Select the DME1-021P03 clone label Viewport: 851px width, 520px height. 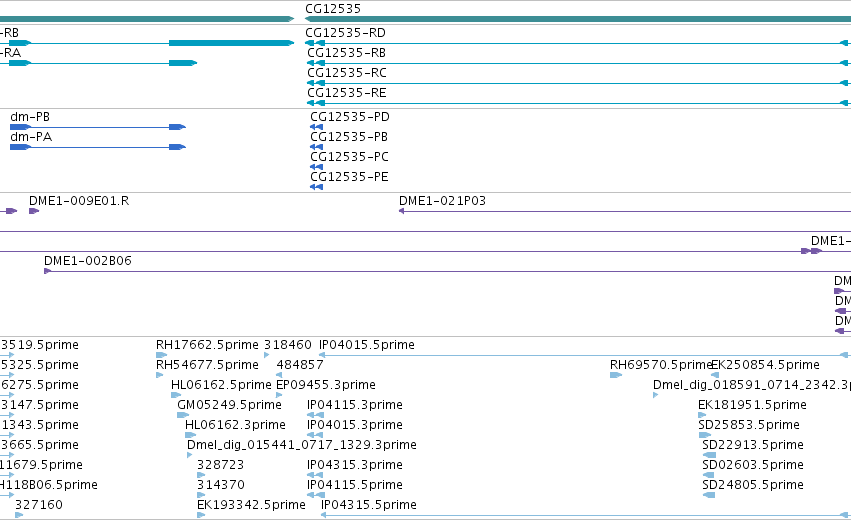442,201
